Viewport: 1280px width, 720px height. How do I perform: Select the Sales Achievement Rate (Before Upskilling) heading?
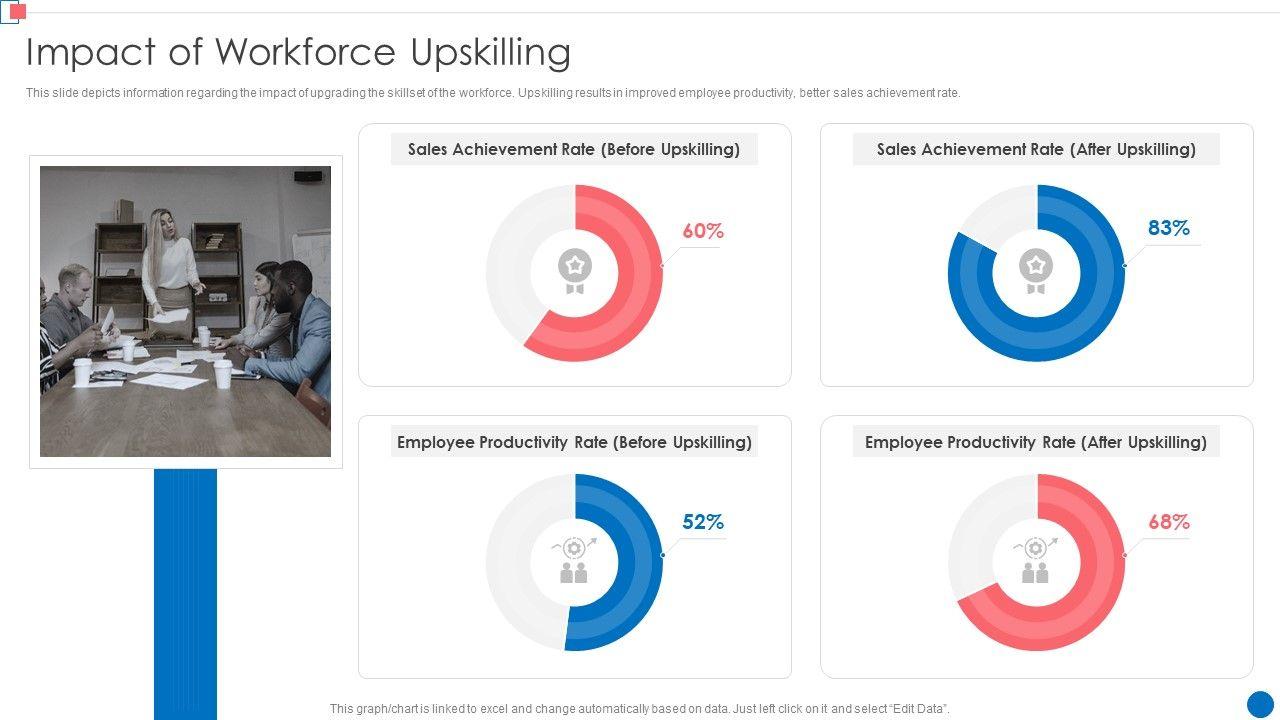pyautogui.click(x=574, y=149)
